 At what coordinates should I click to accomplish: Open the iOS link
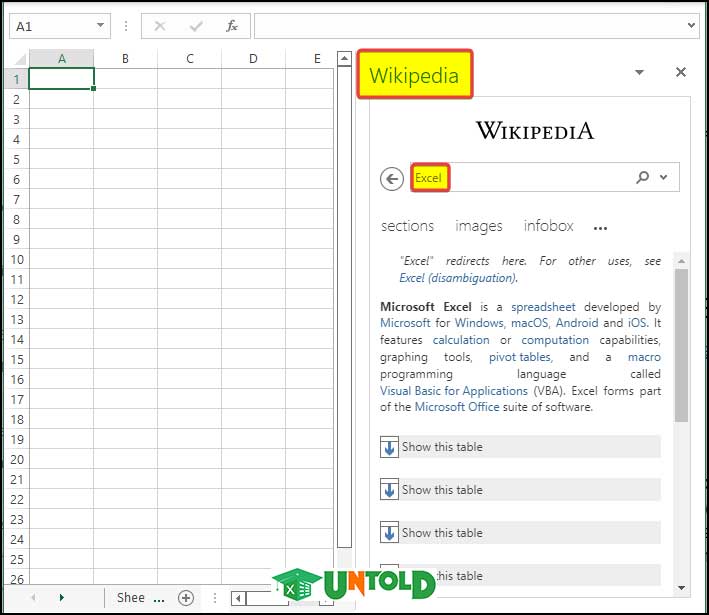(638, 323)
